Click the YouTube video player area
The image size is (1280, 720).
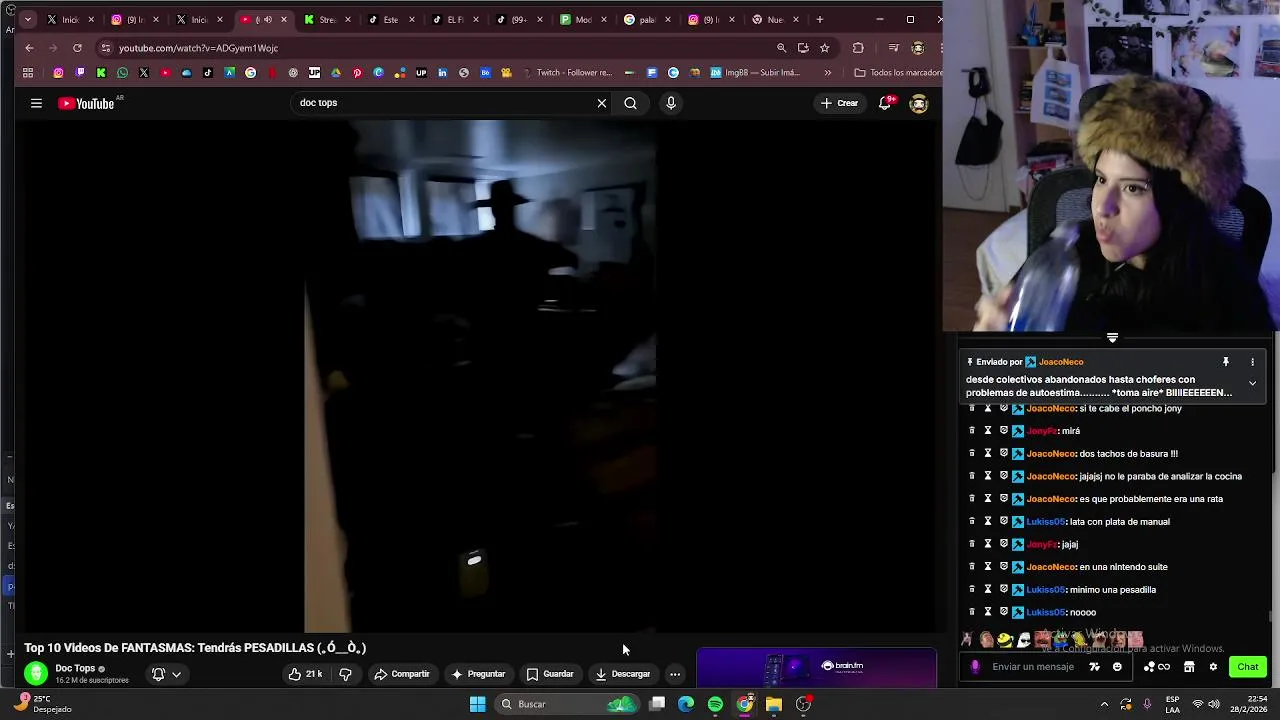tap(480, 376)
